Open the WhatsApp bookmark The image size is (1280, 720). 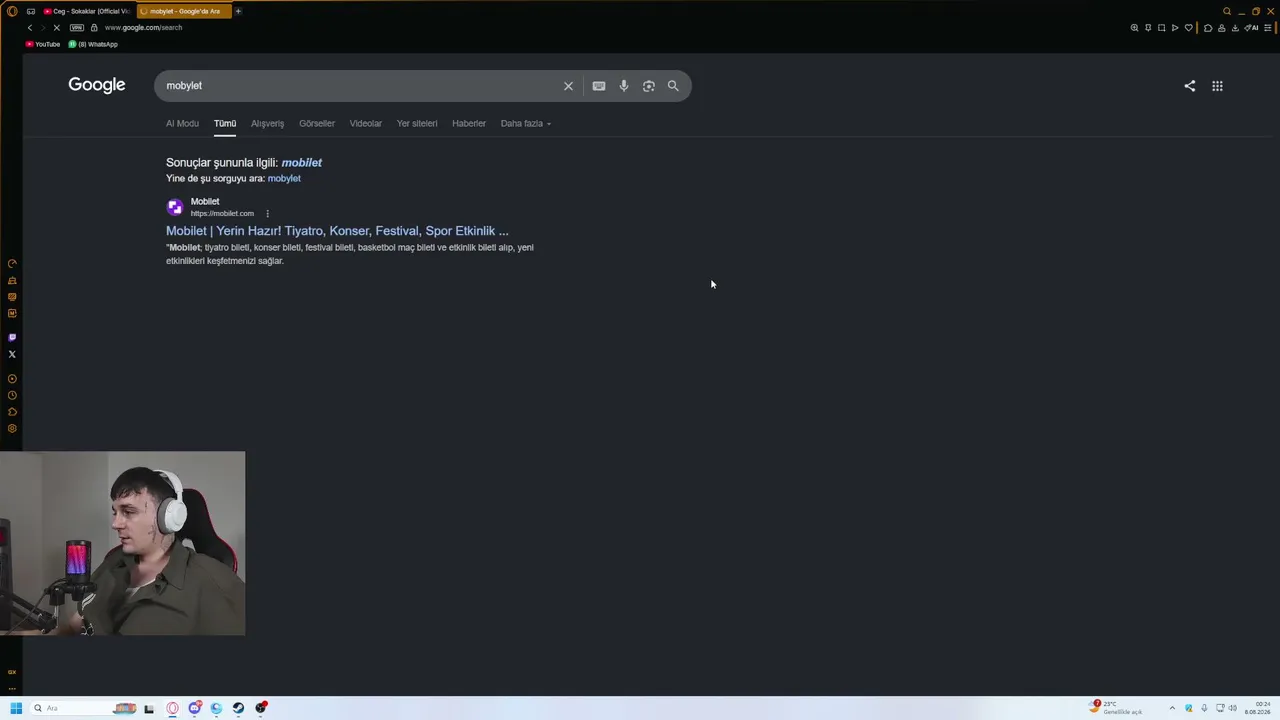click(93, 44)
